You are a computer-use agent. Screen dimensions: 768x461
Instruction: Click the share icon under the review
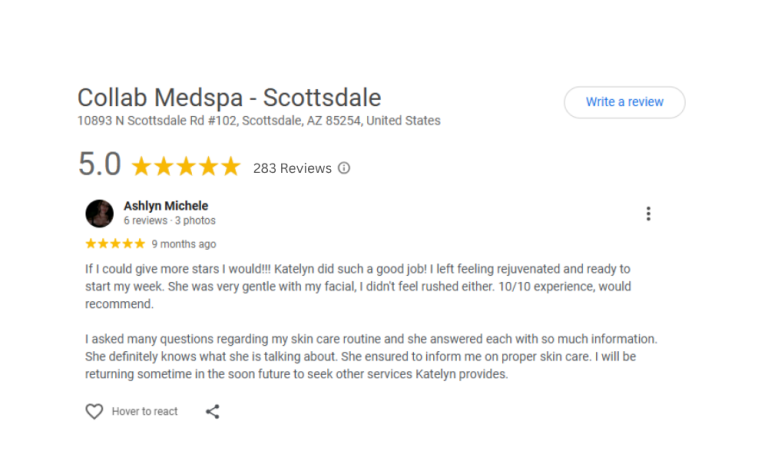[212, 411]
